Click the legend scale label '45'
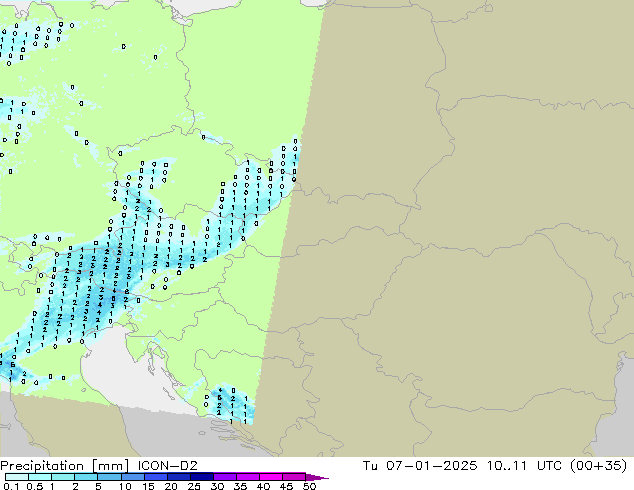Screen dimensions: 634x490 point(286,486)
